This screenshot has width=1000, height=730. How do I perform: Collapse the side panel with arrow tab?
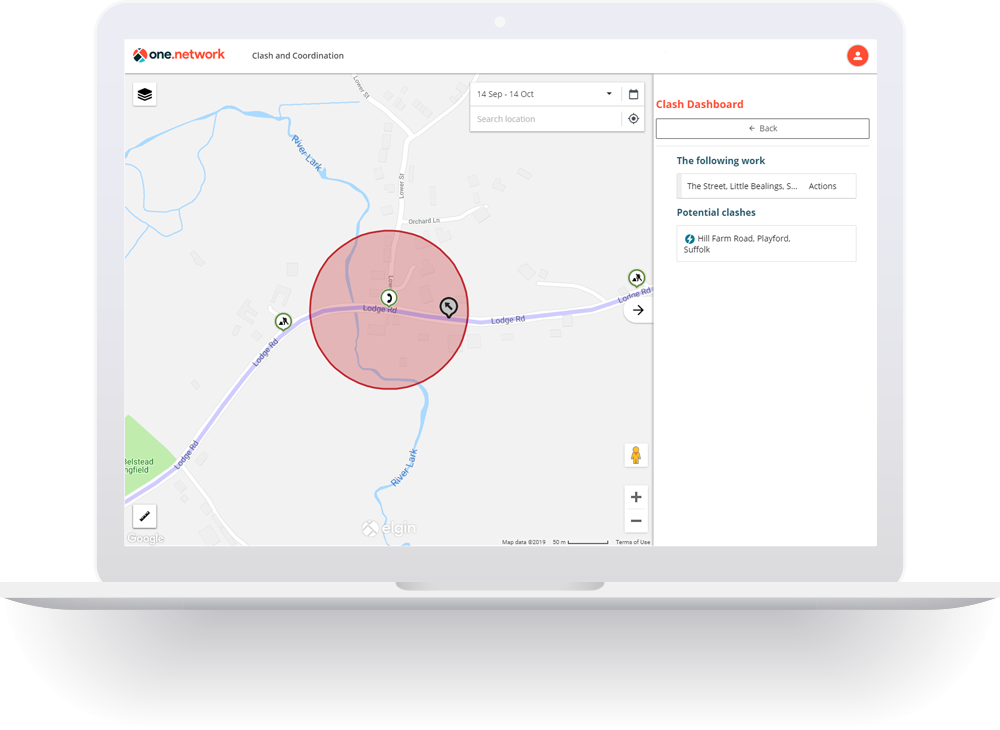[637, 311]
